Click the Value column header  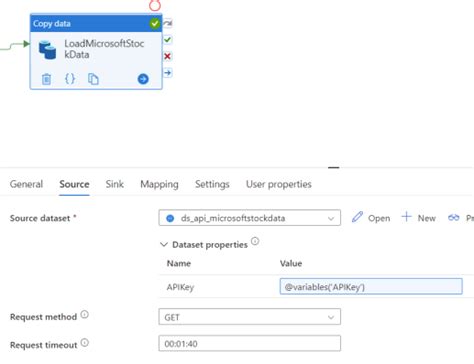[x=291, y=263]
